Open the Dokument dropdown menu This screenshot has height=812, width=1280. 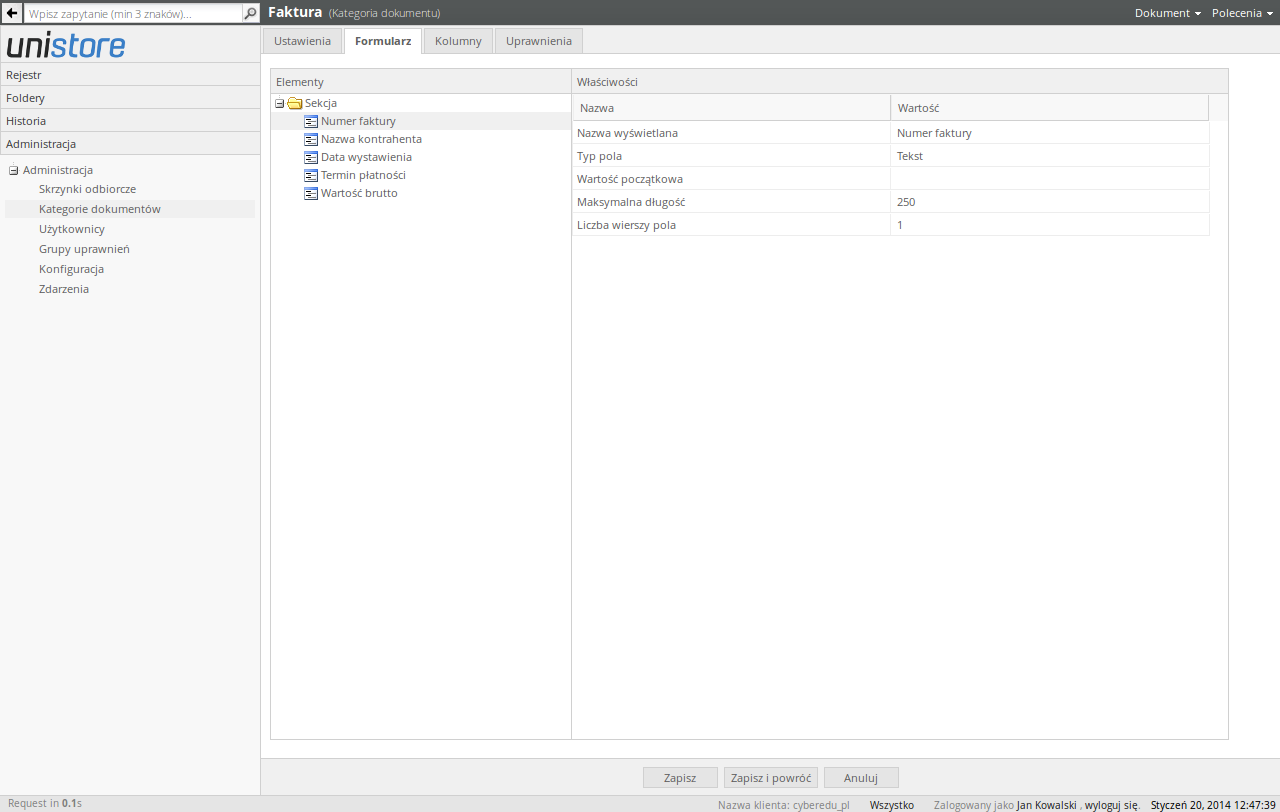pyautogui.click(x=1167, y=13)
